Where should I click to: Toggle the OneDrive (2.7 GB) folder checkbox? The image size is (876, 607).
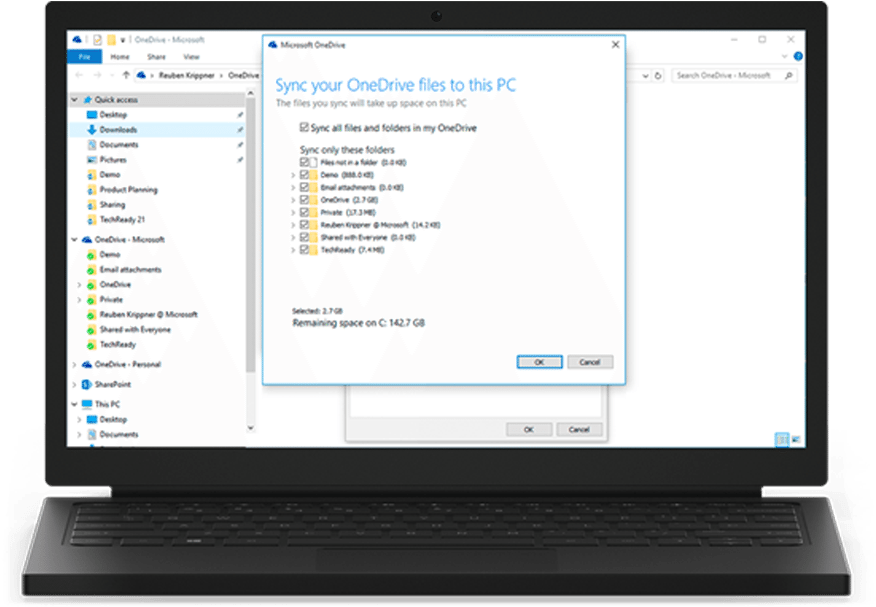click(x=304, y=199)
